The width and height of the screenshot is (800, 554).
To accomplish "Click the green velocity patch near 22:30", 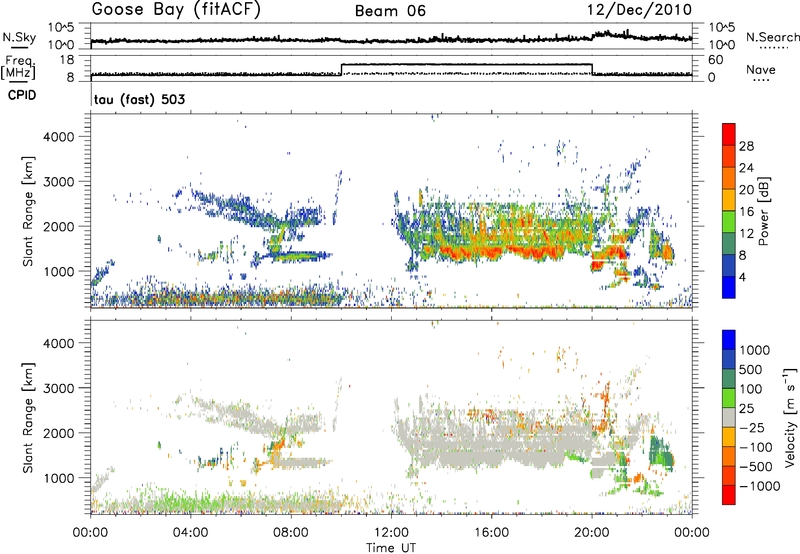I will pos(661,451).
